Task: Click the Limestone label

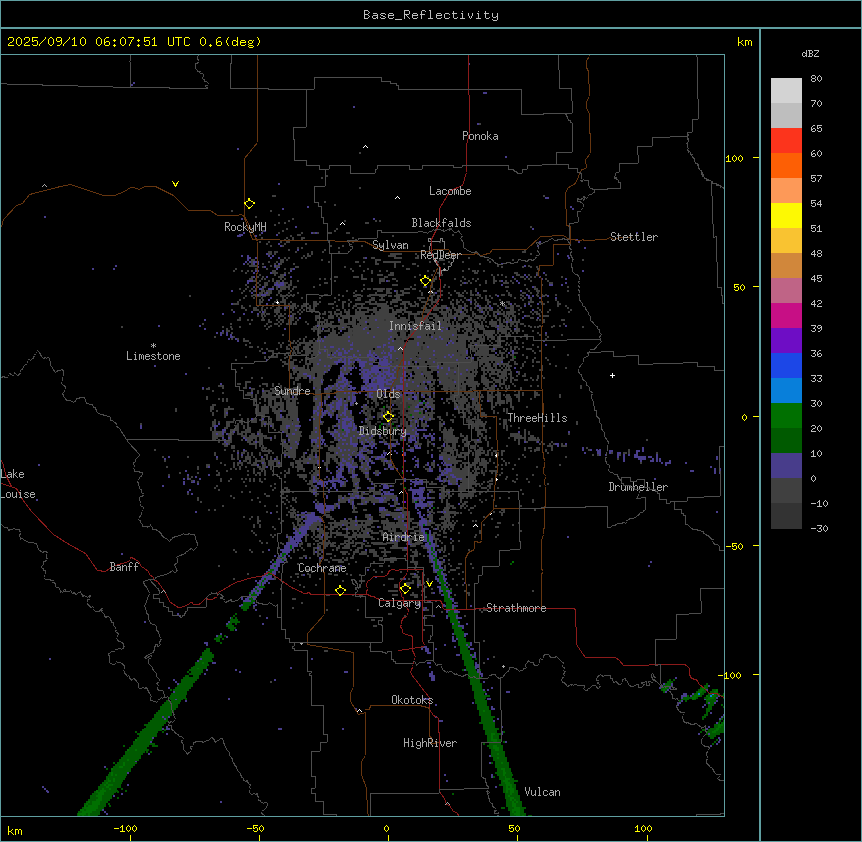Action: [153, 356]
